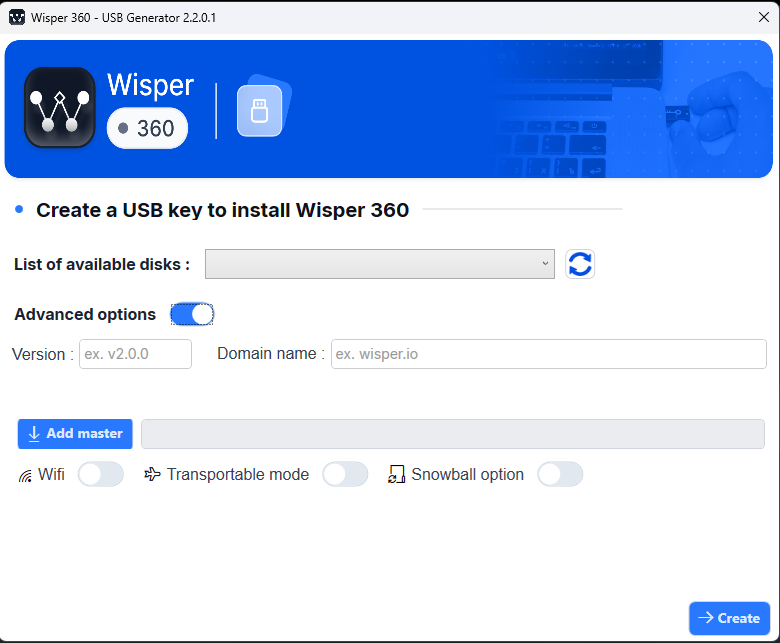Enable the Snowball option switch
The image size is (780, 643).
click(x=560, y=474)
